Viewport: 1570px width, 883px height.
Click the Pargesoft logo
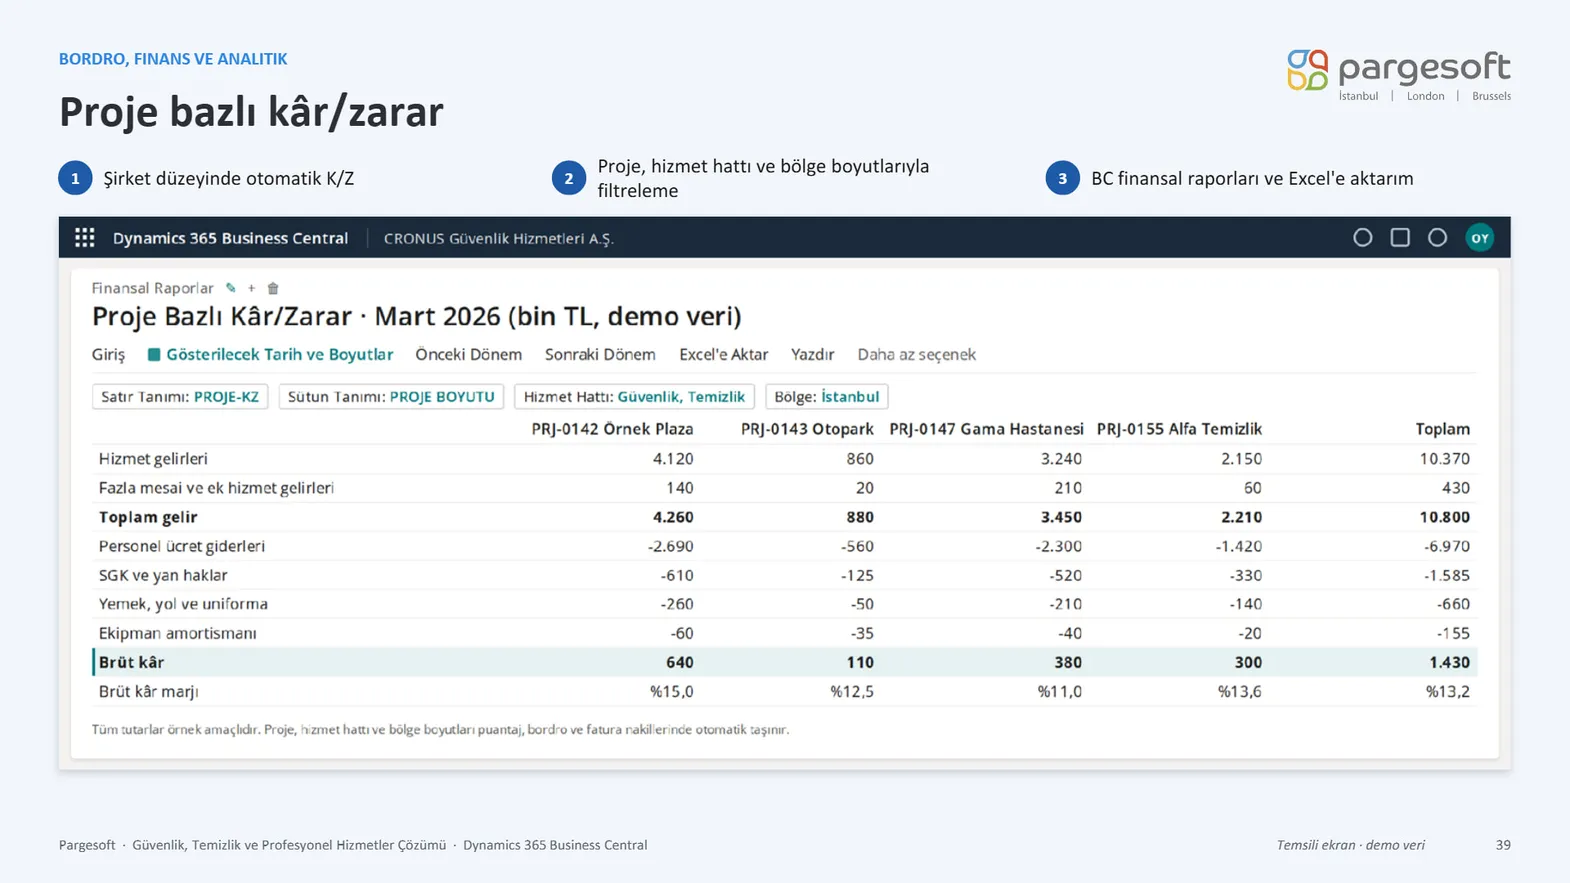click(1398, 74)
